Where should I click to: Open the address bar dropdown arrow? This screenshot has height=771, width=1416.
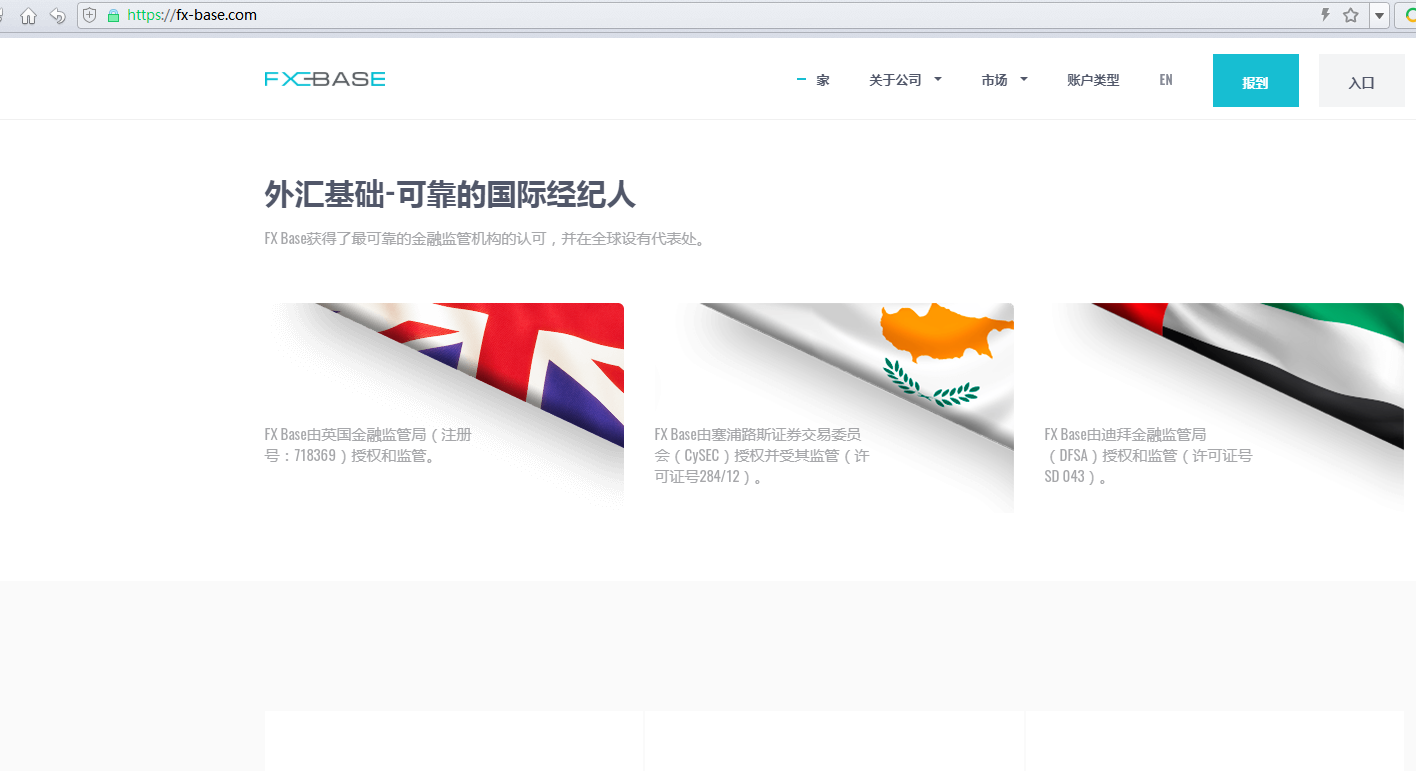coord(1379,15)
